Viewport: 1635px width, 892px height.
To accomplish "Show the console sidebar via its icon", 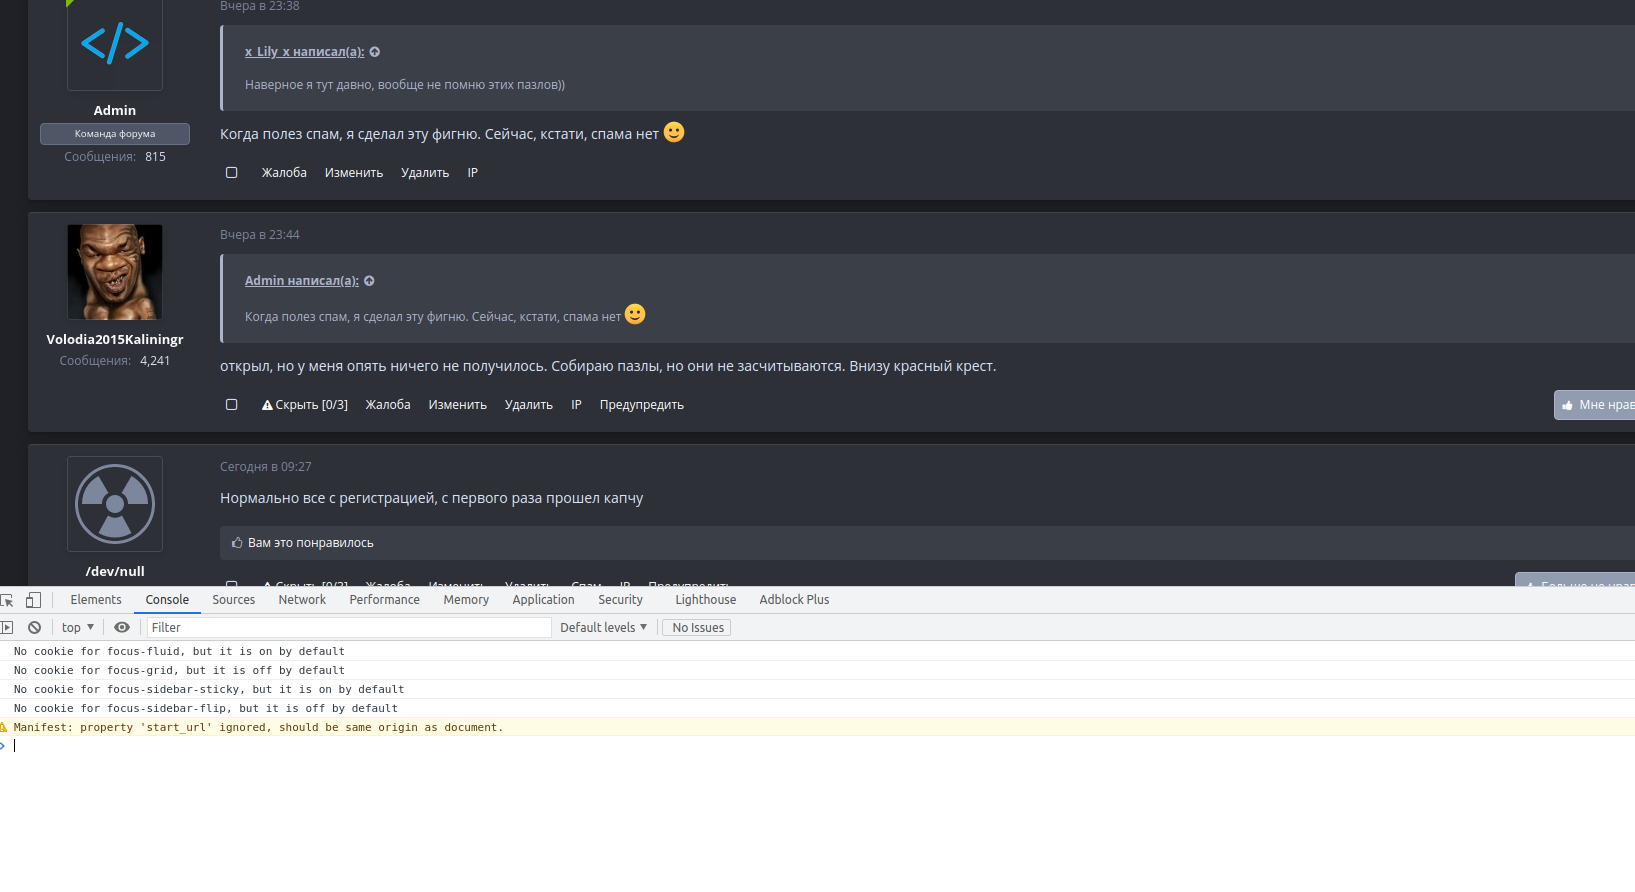I will coord(7,628).
